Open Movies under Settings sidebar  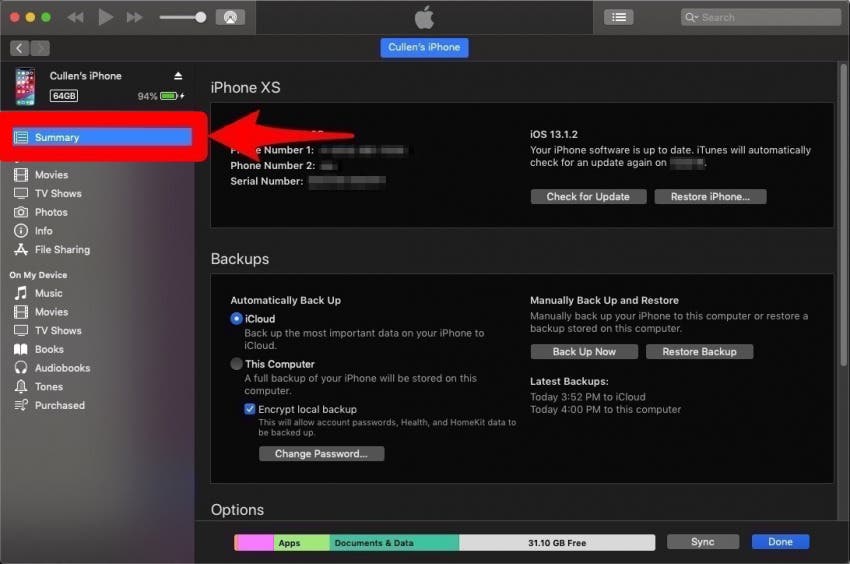pyautogui.click(x=51, y=175)
